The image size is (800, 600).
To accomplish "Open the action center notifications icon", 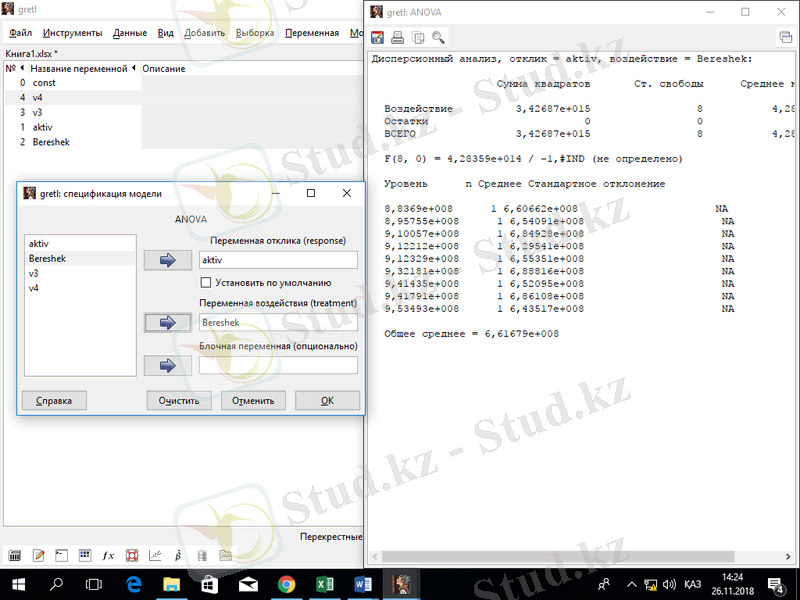I will 776,585.
